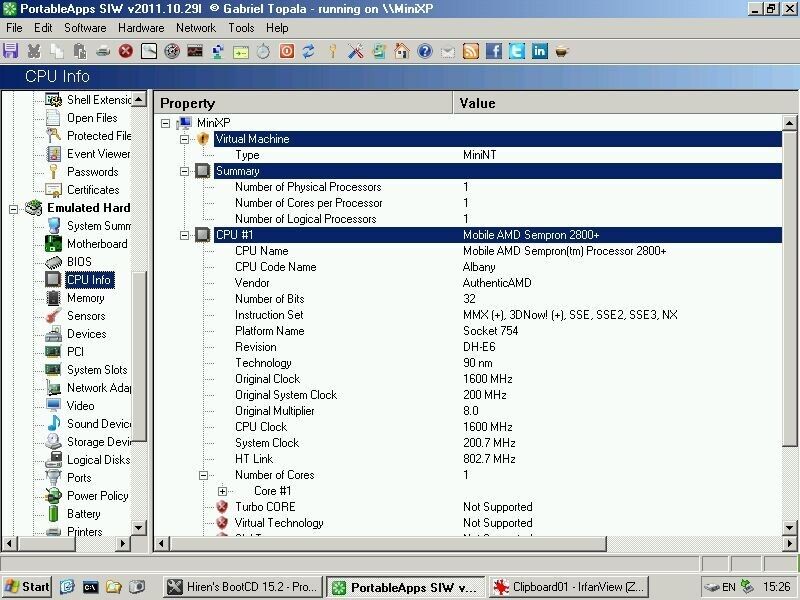Click the Property column header

tap(304, 103)
